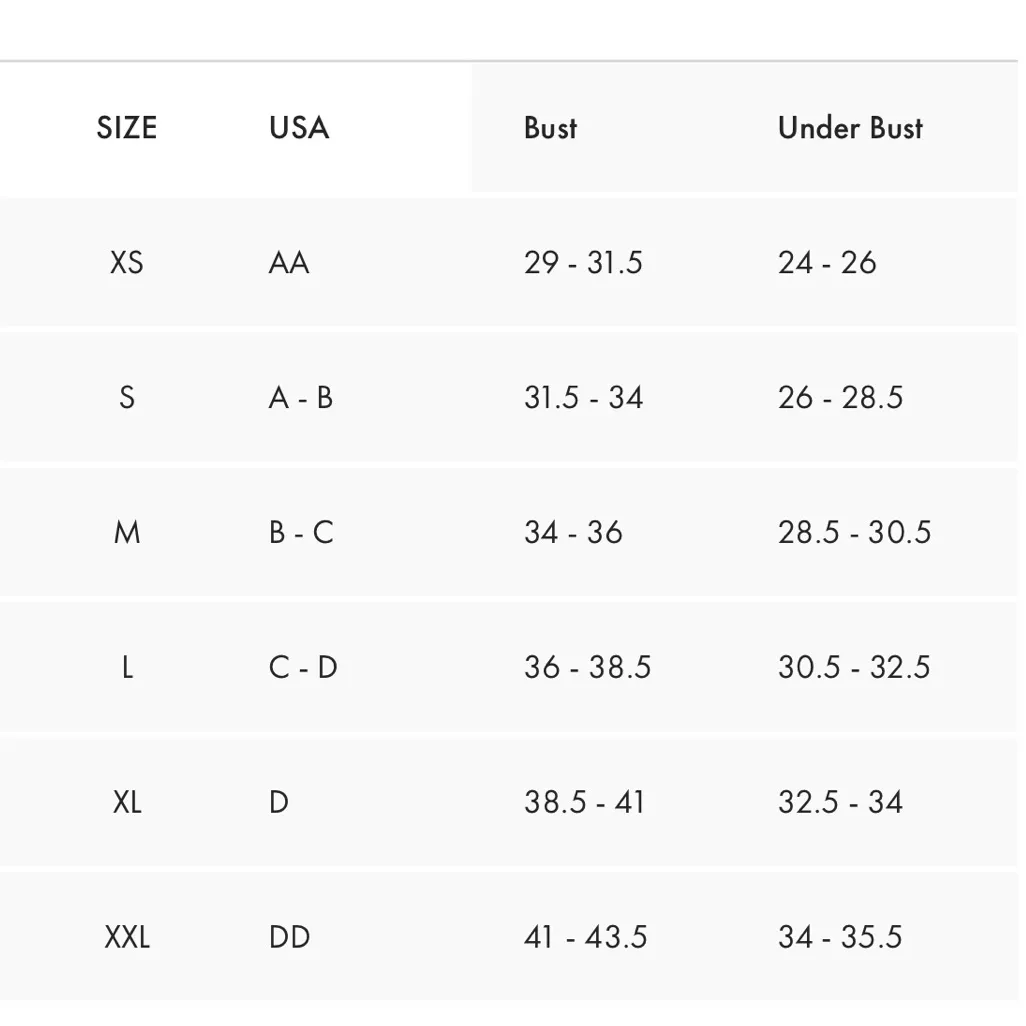Select the Under Bust column header
This screenshot has height=1026, width=1026.
point(850,128)
